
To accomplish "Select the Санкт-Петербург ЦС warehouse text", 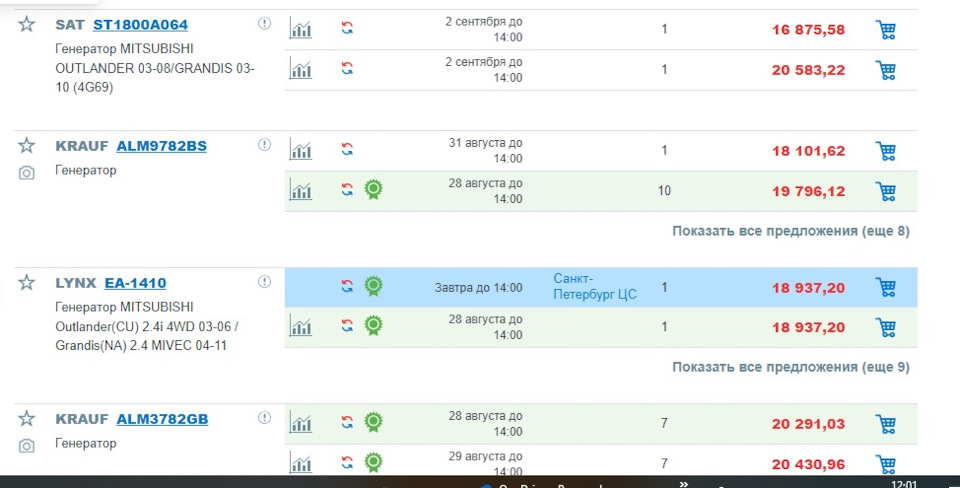I will (x=594, y=286).
